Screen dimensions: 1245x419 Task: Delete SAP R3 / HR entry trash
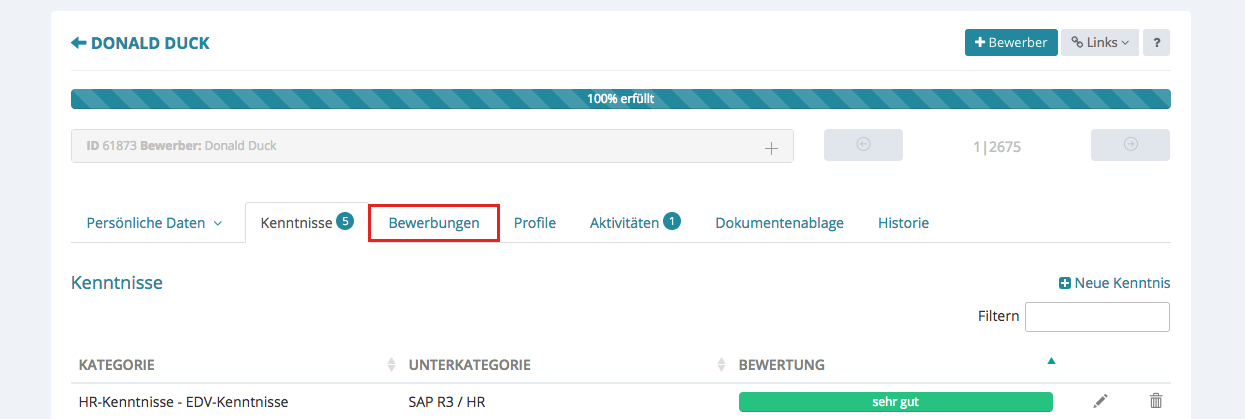coord(1156,401)
